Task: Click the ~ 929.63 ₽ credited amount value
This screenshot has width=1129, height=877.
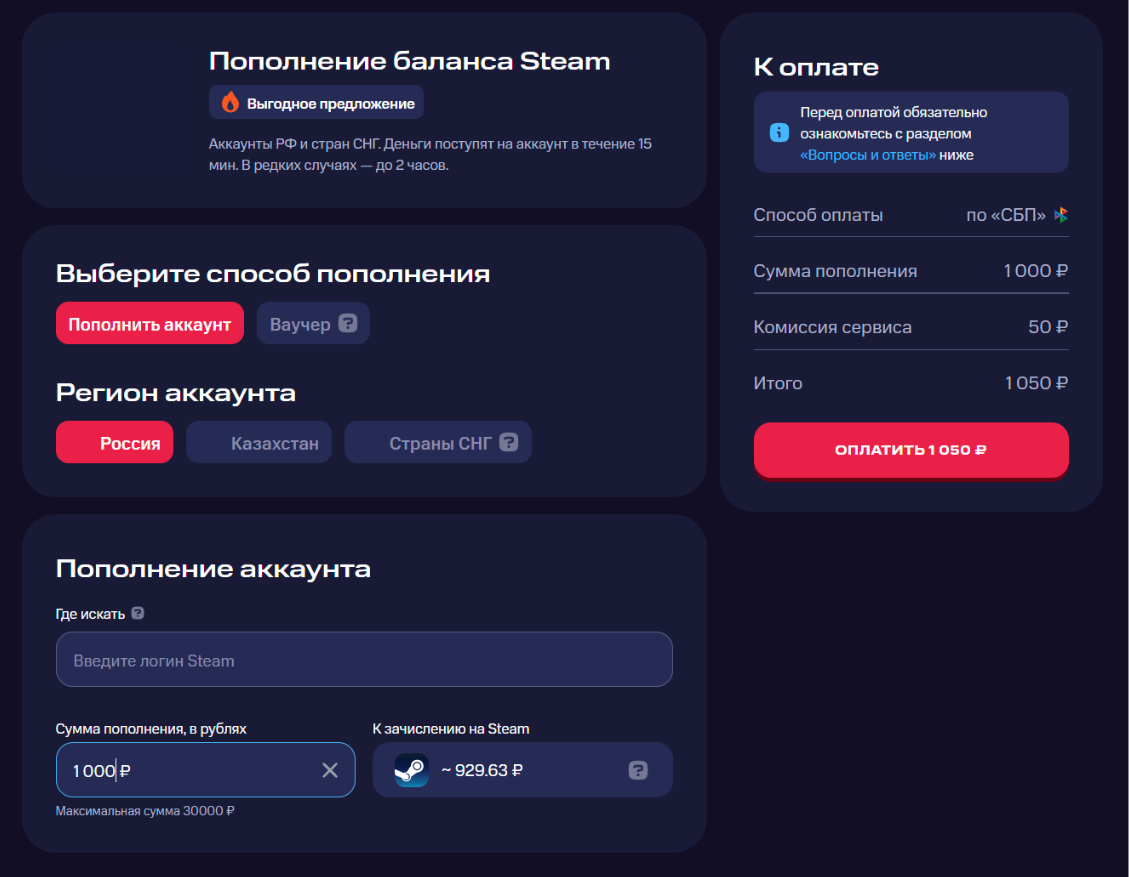Action: (x=482, y=770)
